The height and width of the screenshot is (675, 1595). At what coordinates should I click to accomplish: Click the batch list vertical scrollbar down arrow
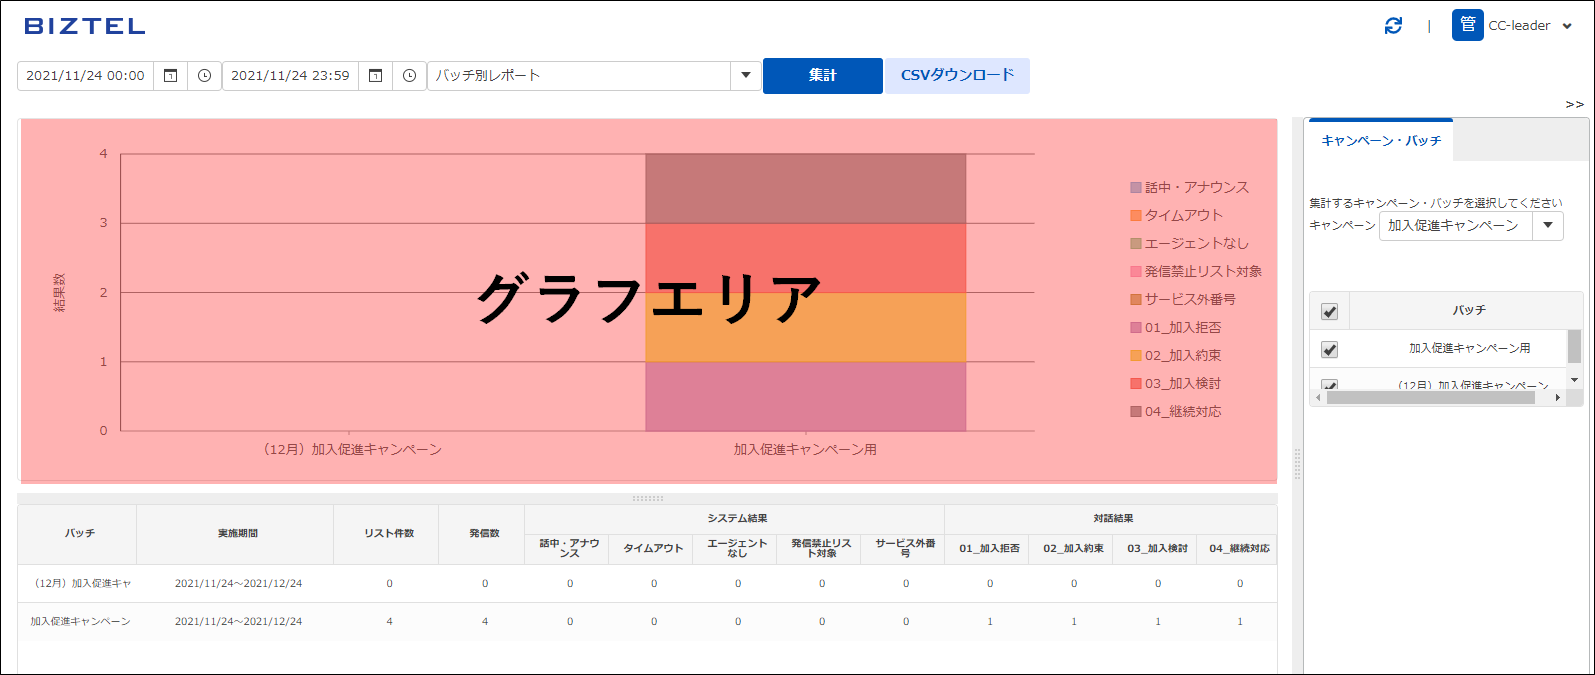click(1574, 380)
